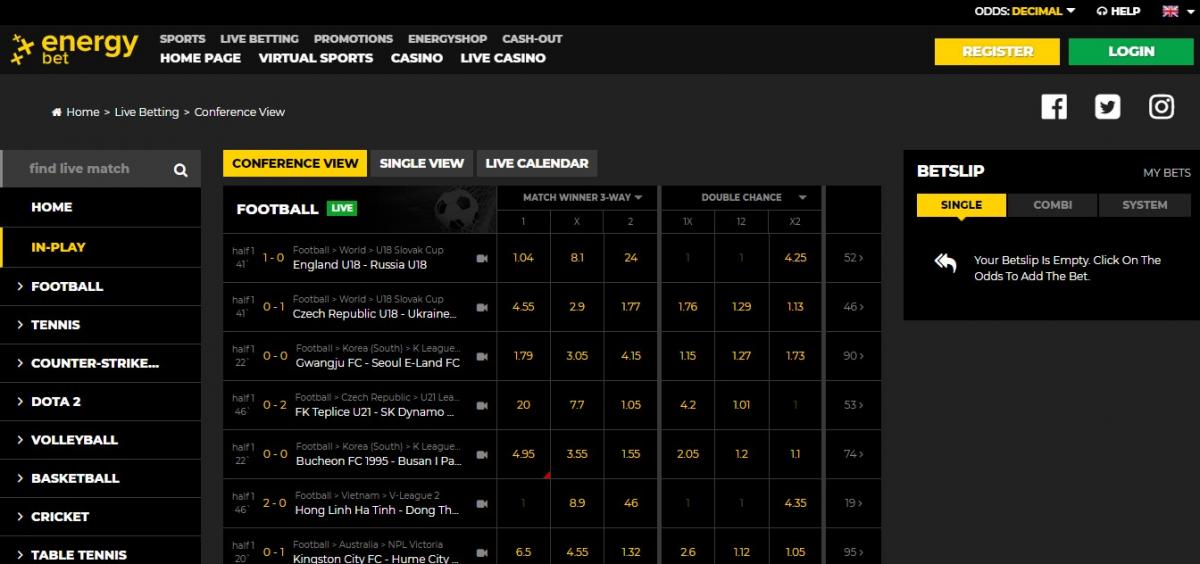The image size is (1200, 564).
Task: Open live stream for England U18 match
Action: coord(482,258)
